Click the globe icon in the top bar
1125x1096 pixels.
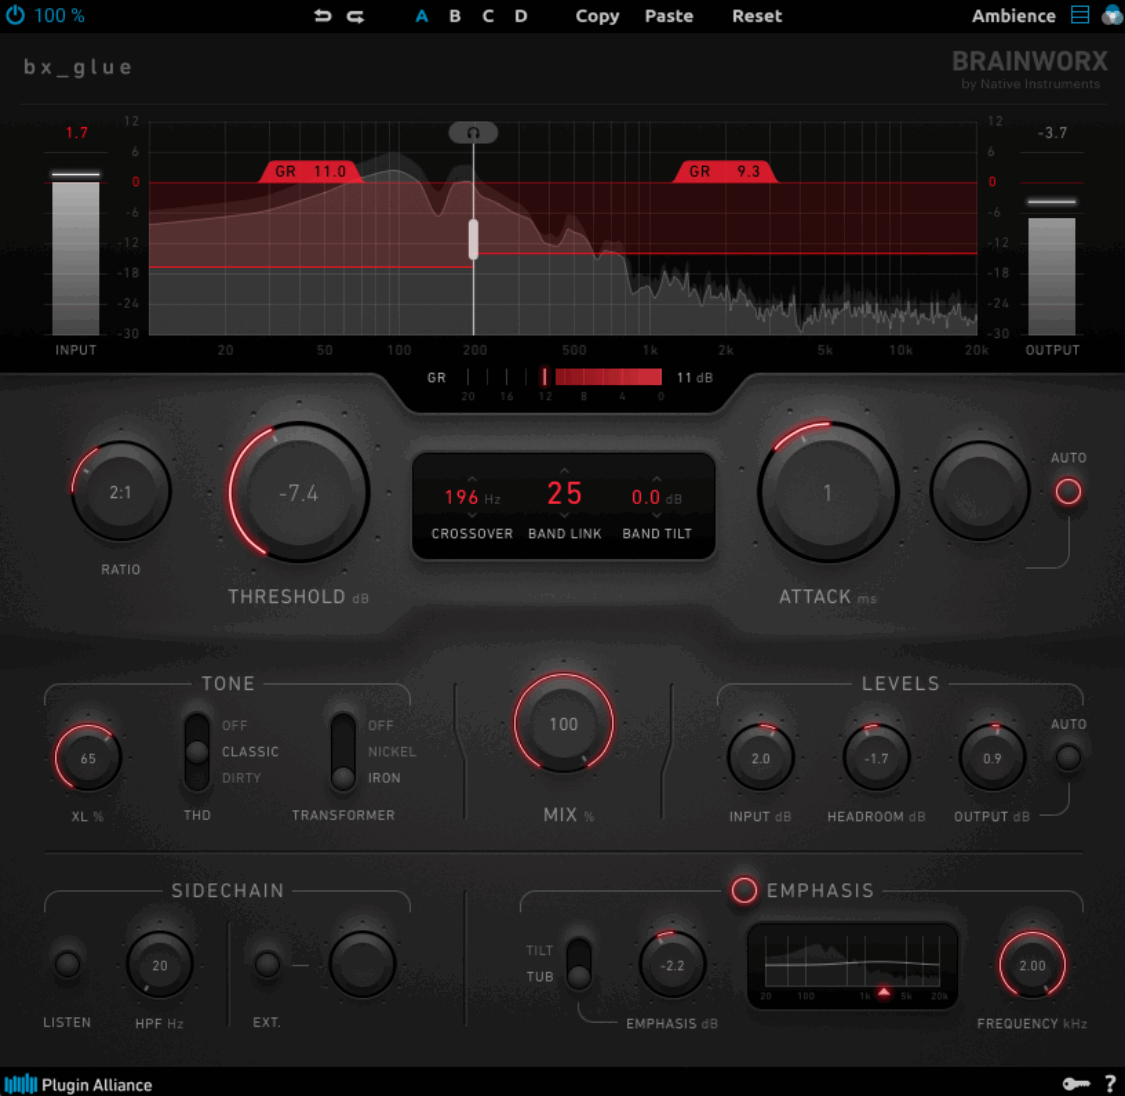pyautogui.click(x=1113, y=15)
